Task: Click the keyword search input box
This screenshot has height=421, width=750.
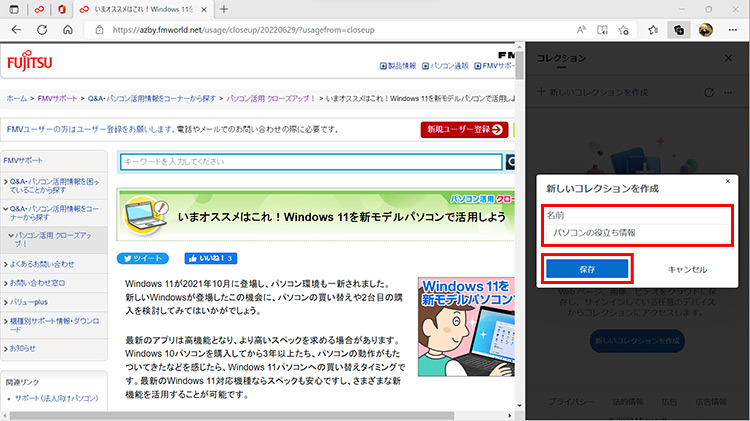Action: click(x=310, y=161)
